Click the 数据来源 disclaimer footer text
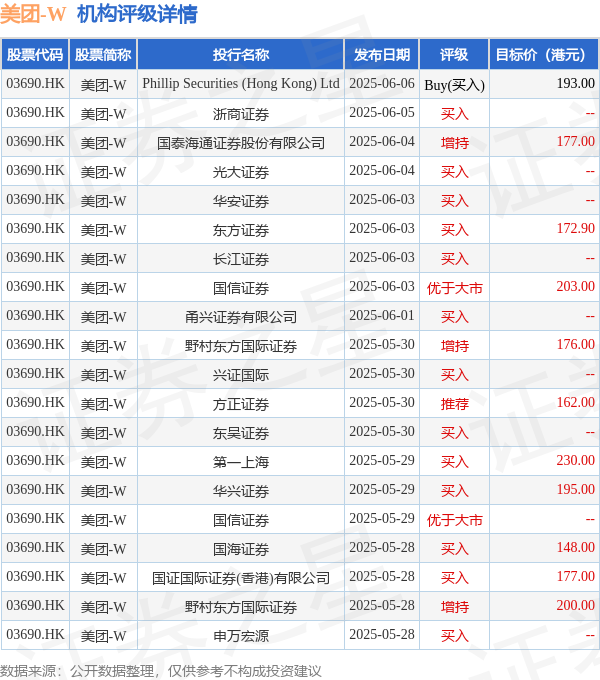The height and width of the screenshot is (680, 600). click(160, 671)
